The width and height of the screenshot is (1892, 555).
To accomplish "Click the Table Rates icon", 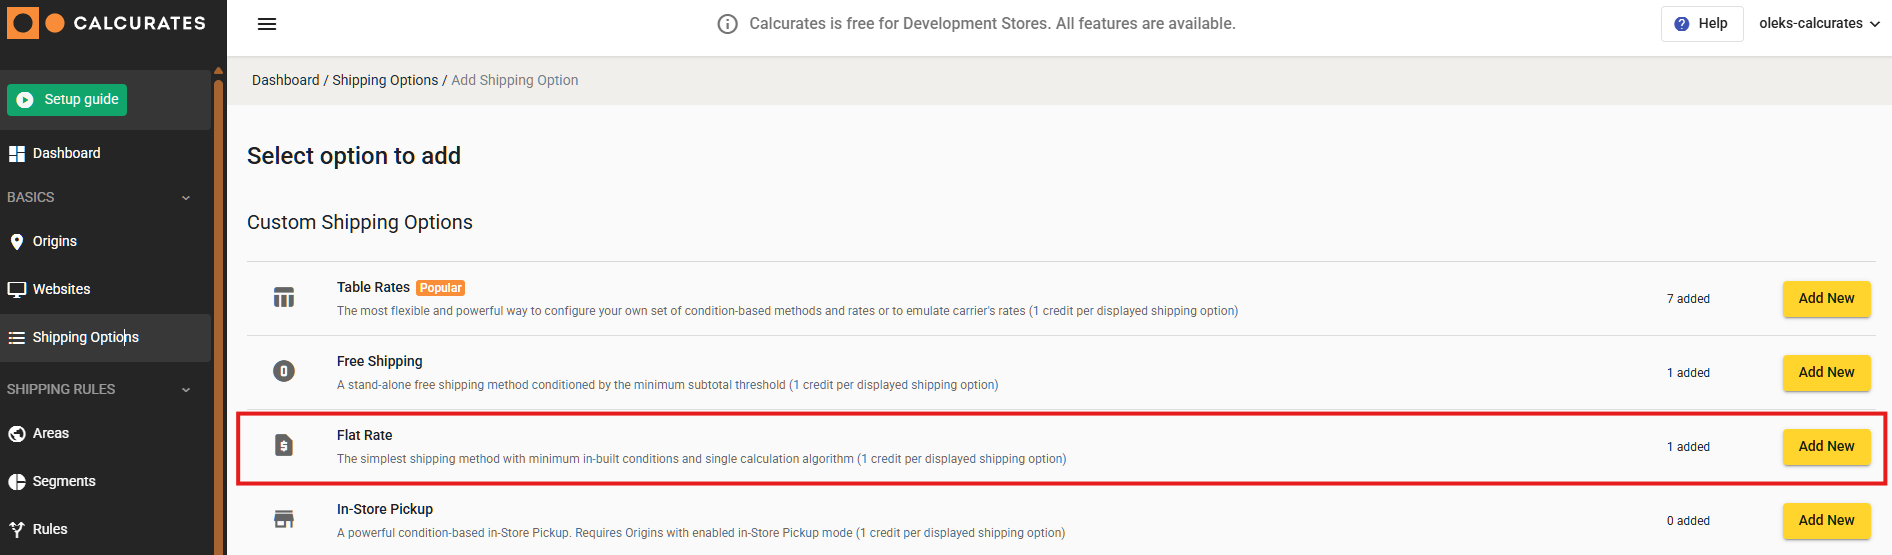I will (x=284, y=298).
